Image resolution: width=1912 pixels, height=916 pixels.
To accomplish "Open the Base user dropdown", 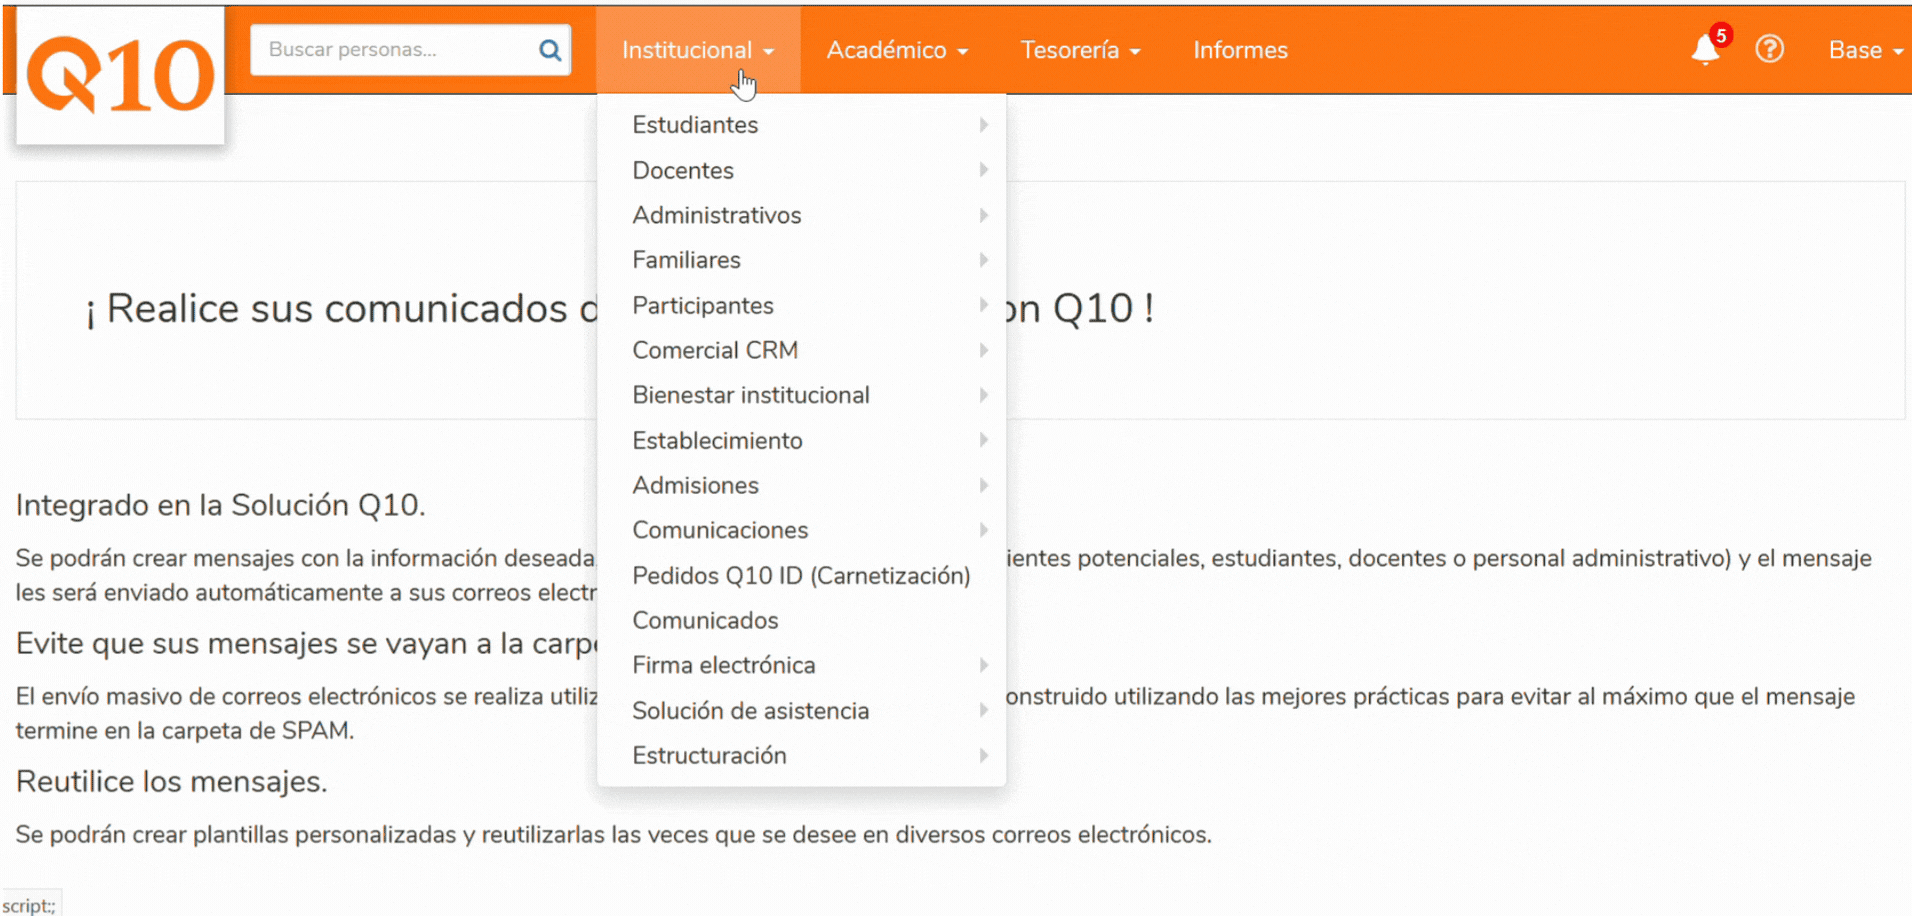I will click(x=1865, y=50).
